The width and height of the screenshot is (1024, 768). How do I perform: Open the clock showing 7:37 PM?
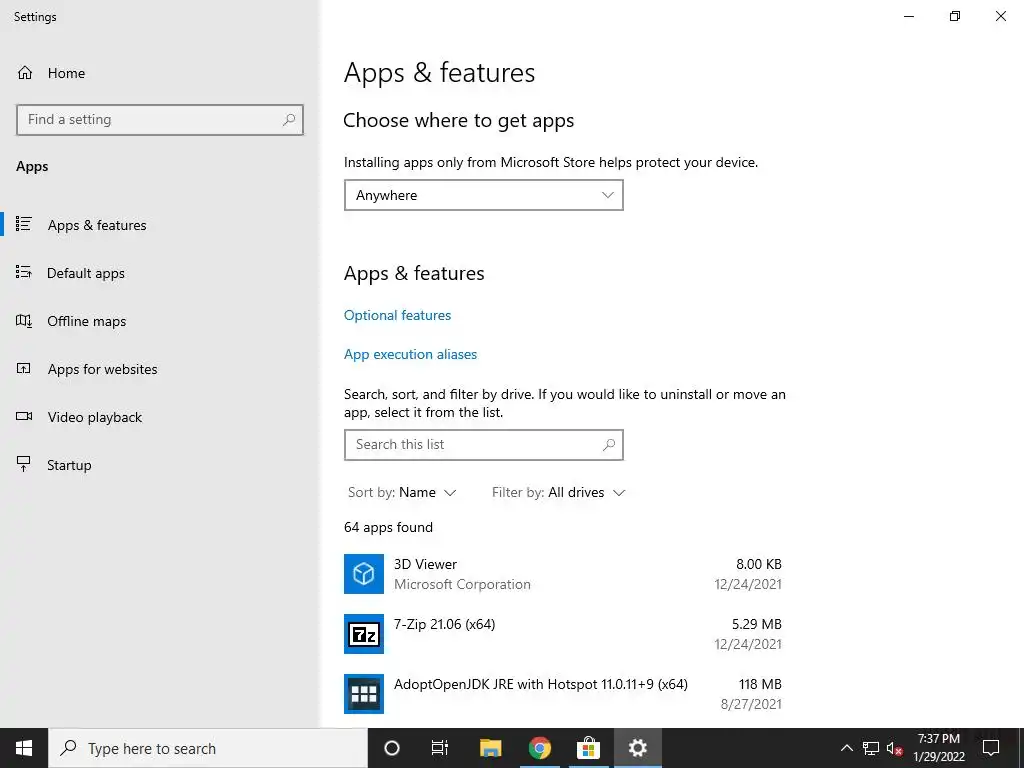point(939,748)
